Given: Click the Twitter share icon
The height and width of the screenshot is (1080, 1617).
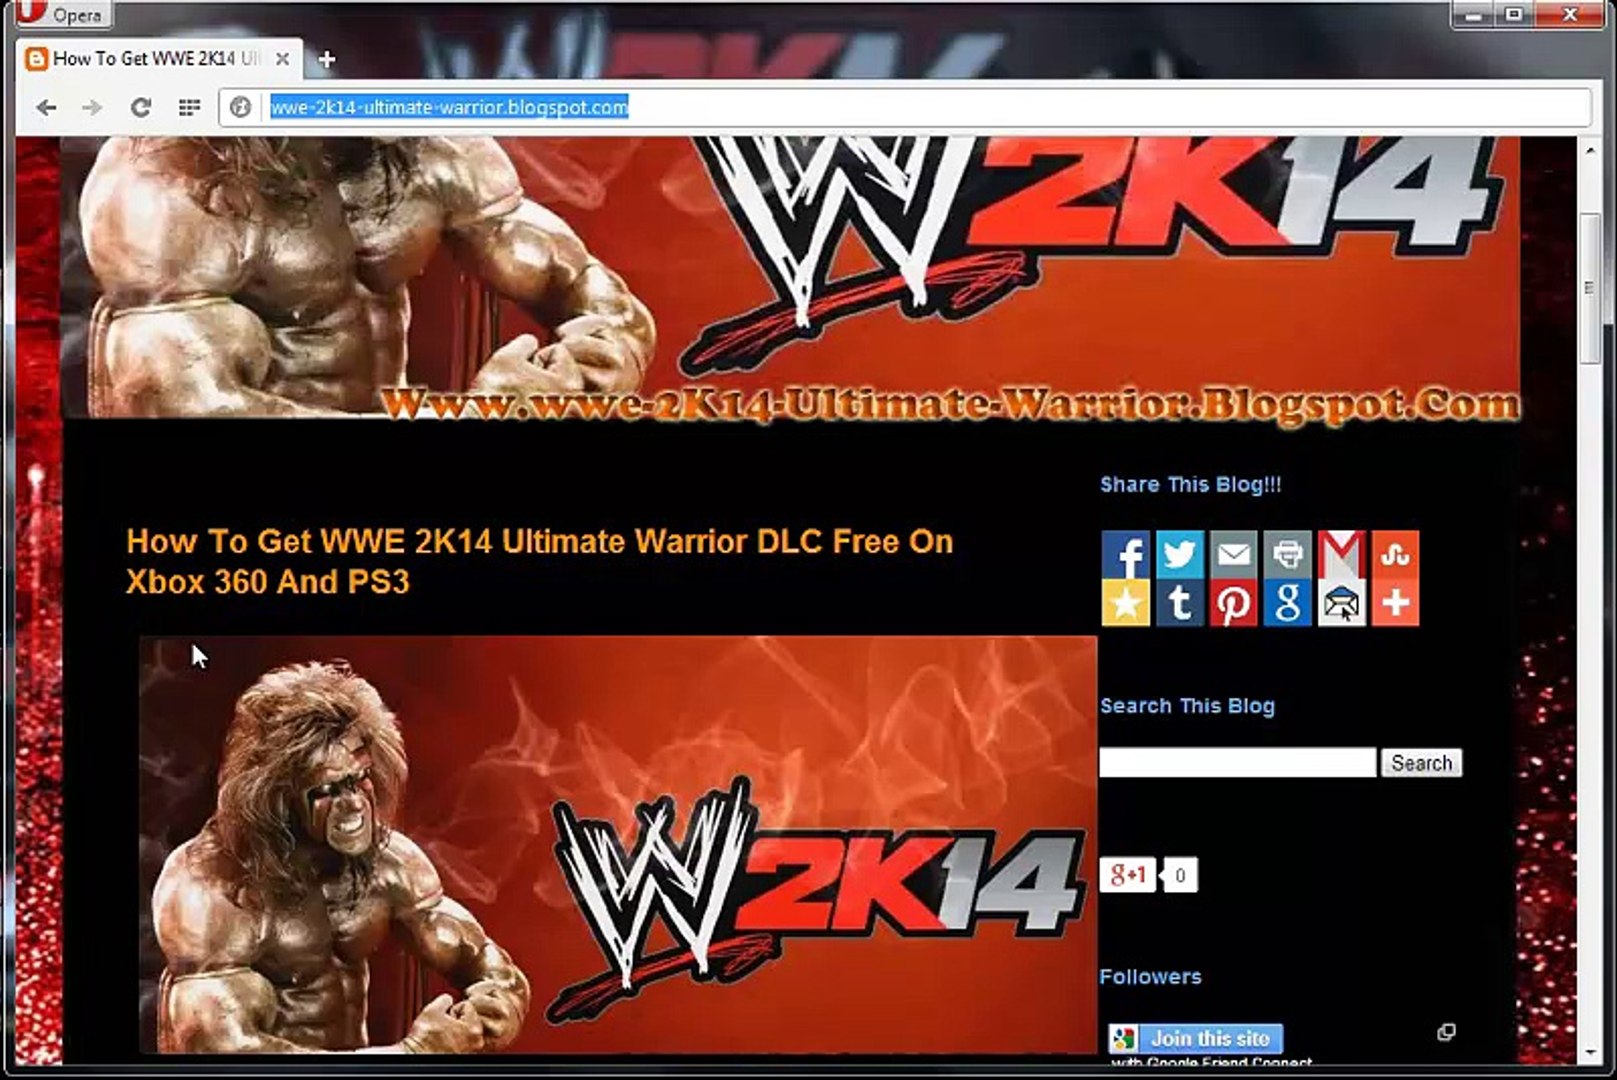Looking at the screenshot, I should (1179, 554).
